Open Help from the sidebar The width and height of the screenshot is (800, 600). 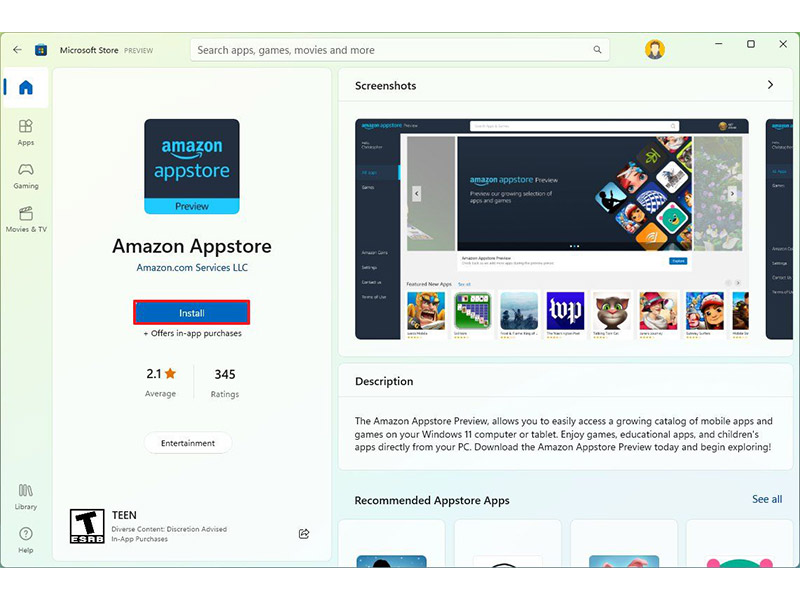pos(26,540)
